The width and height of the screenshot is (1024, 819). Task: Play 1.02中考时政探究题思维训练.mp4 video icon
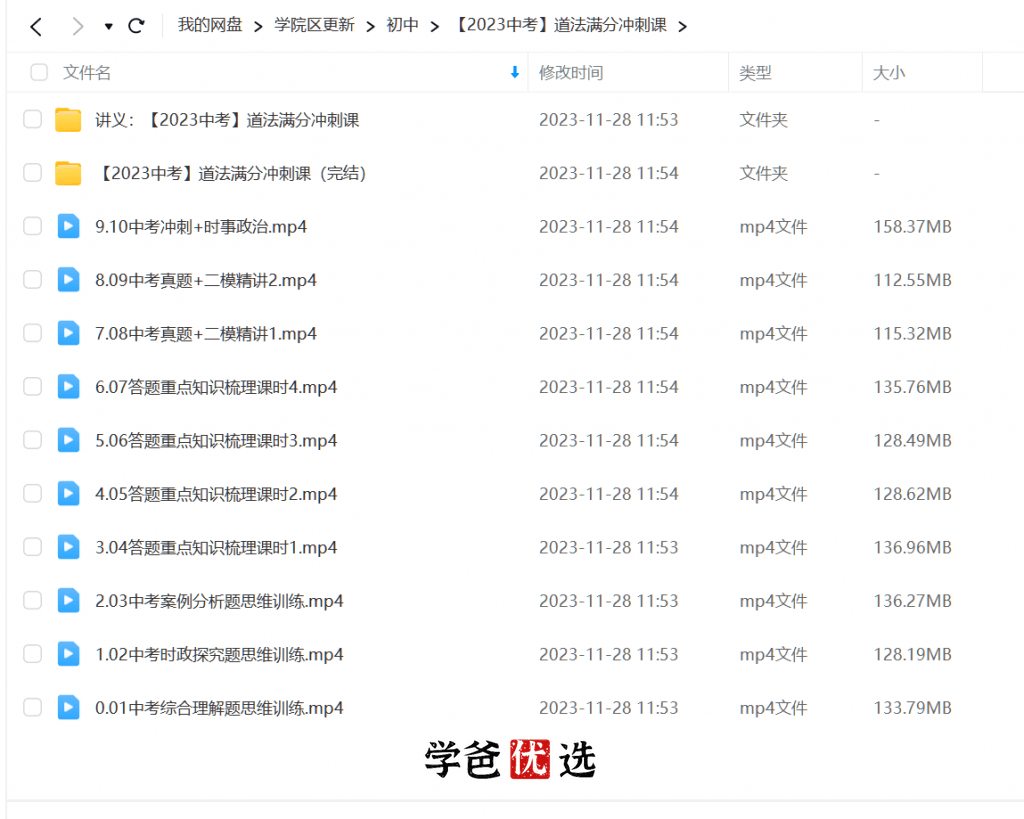pyautogui.click(x=68, y=654)
